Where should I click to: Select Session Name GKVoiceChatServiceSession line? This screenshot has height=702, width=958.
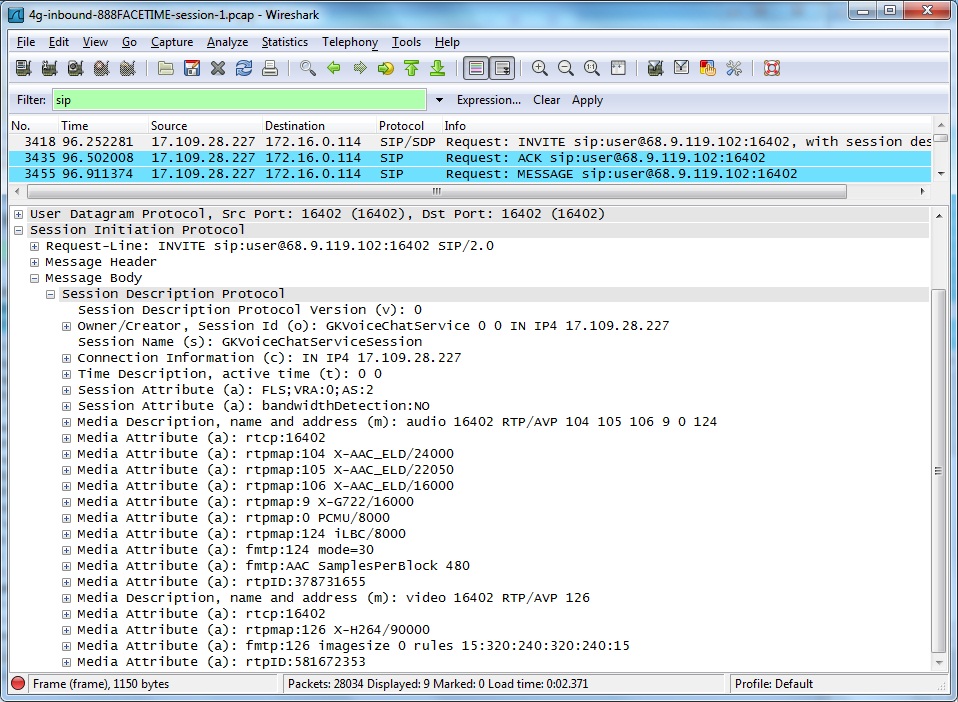[250, 342]
